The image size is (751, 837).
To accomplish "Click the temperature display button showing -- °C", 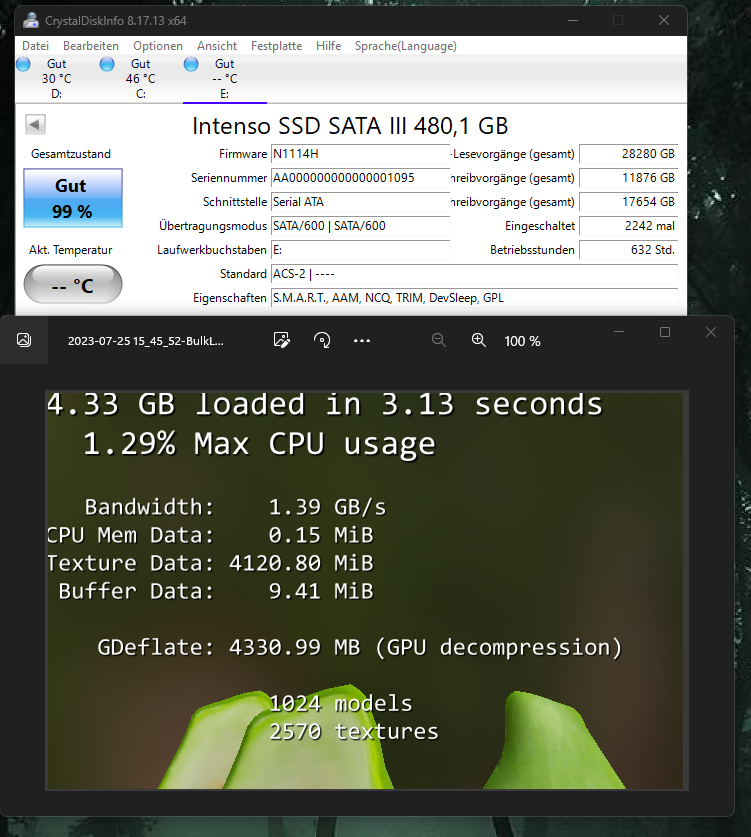I will tap(73, 285).
